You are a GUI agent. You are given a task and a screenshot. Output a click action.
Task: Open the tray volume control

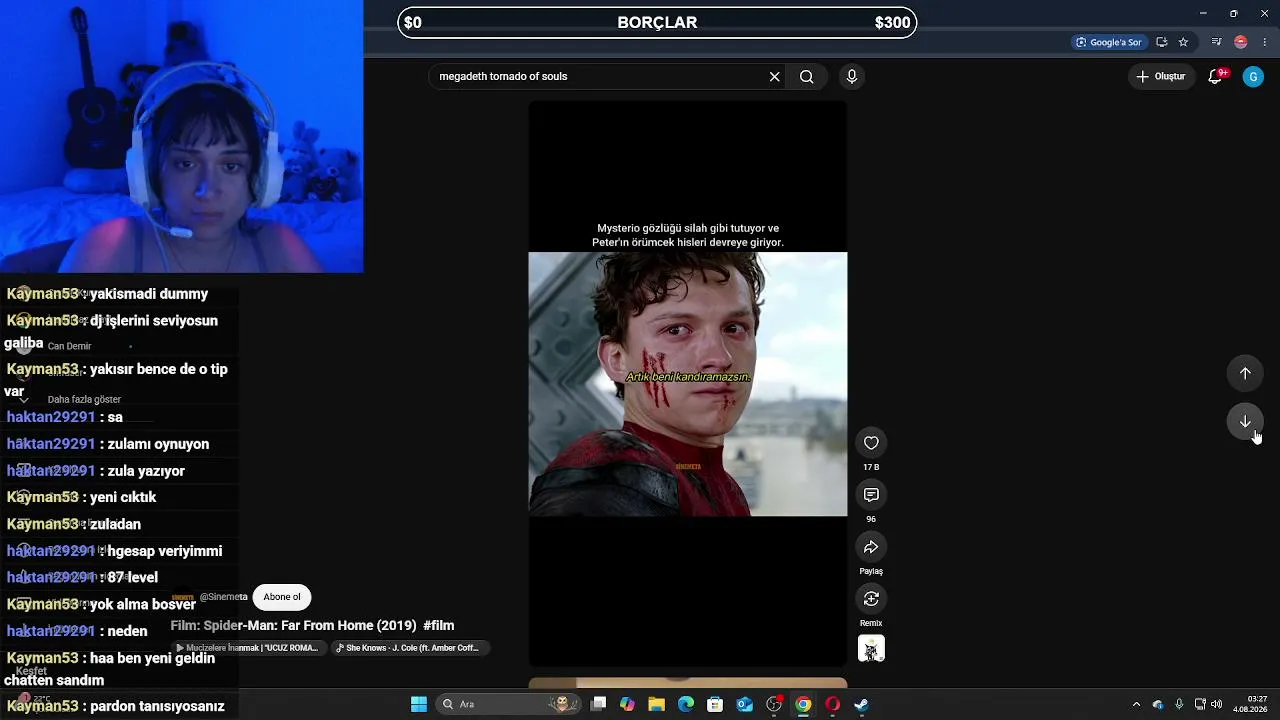(1217, 704)
